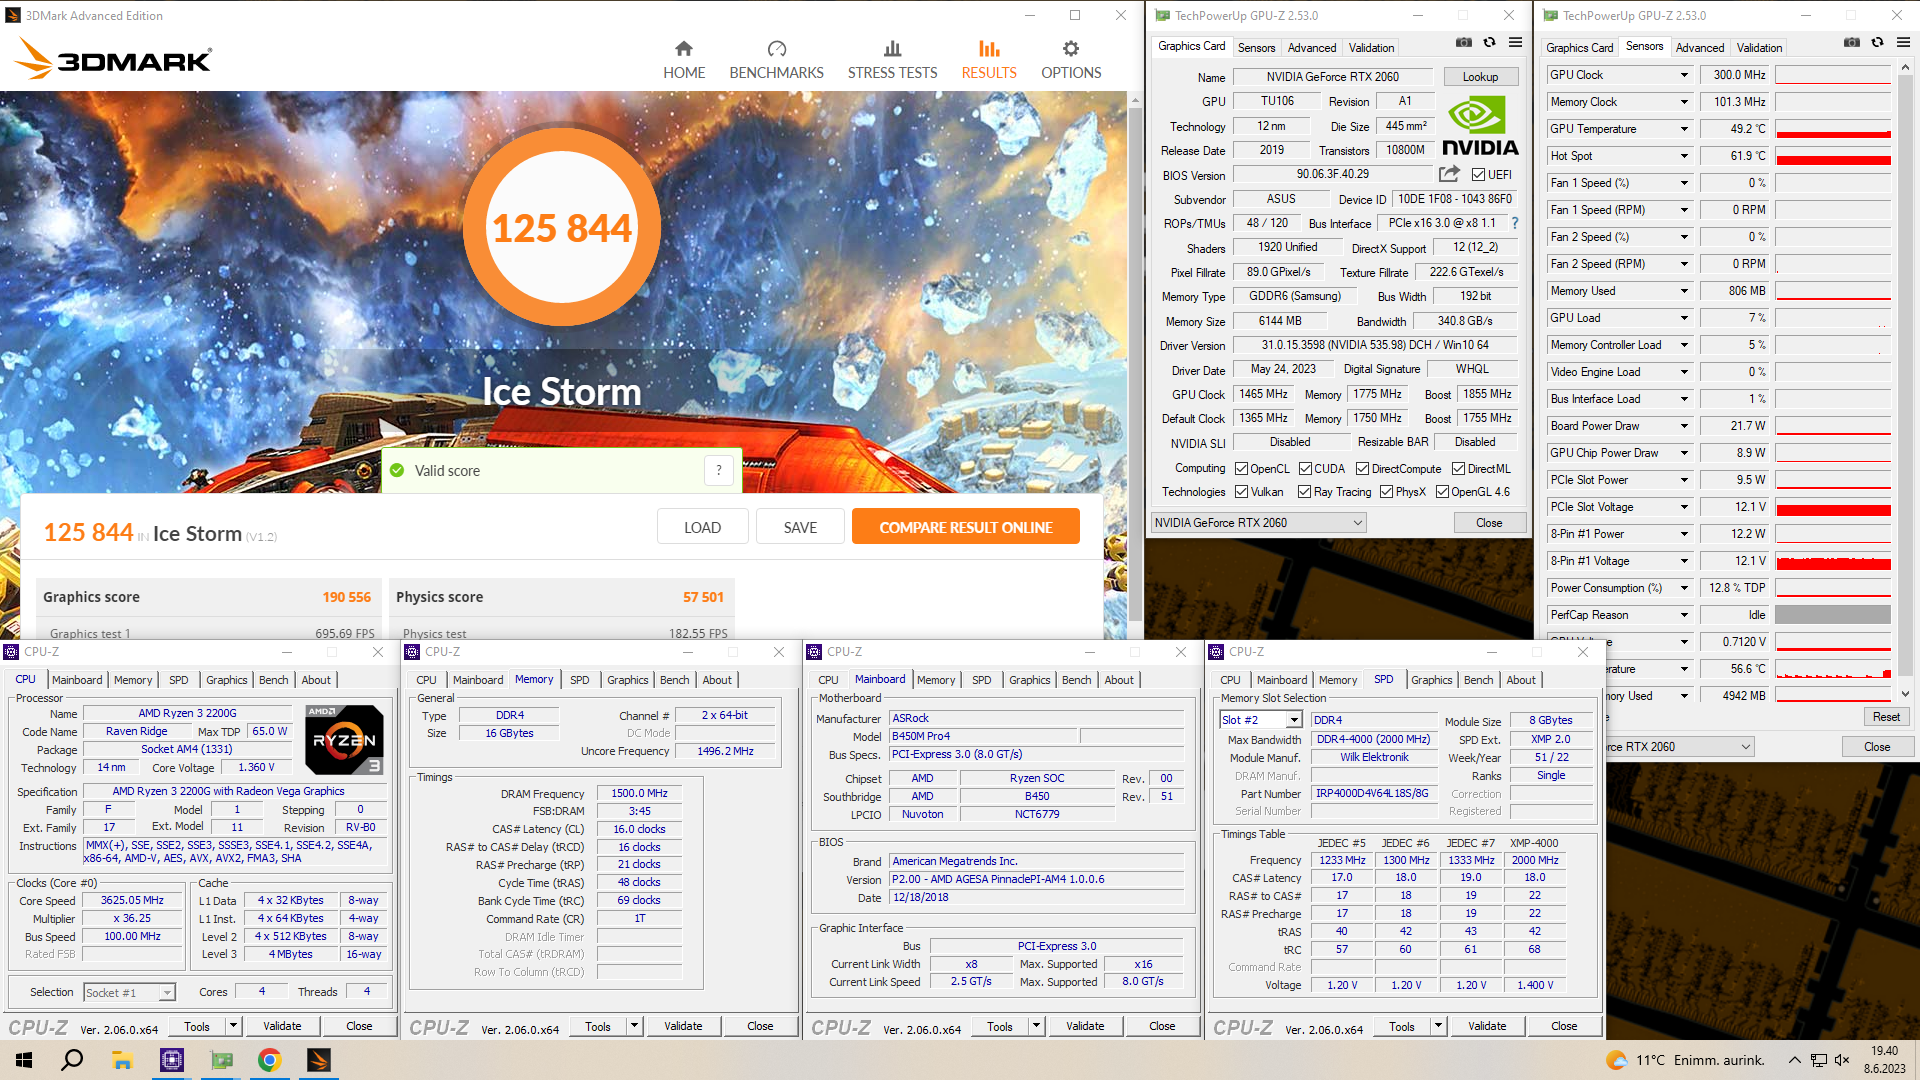
Task: Click Bus Interface question mark icon
Action: click(1515, 223)
